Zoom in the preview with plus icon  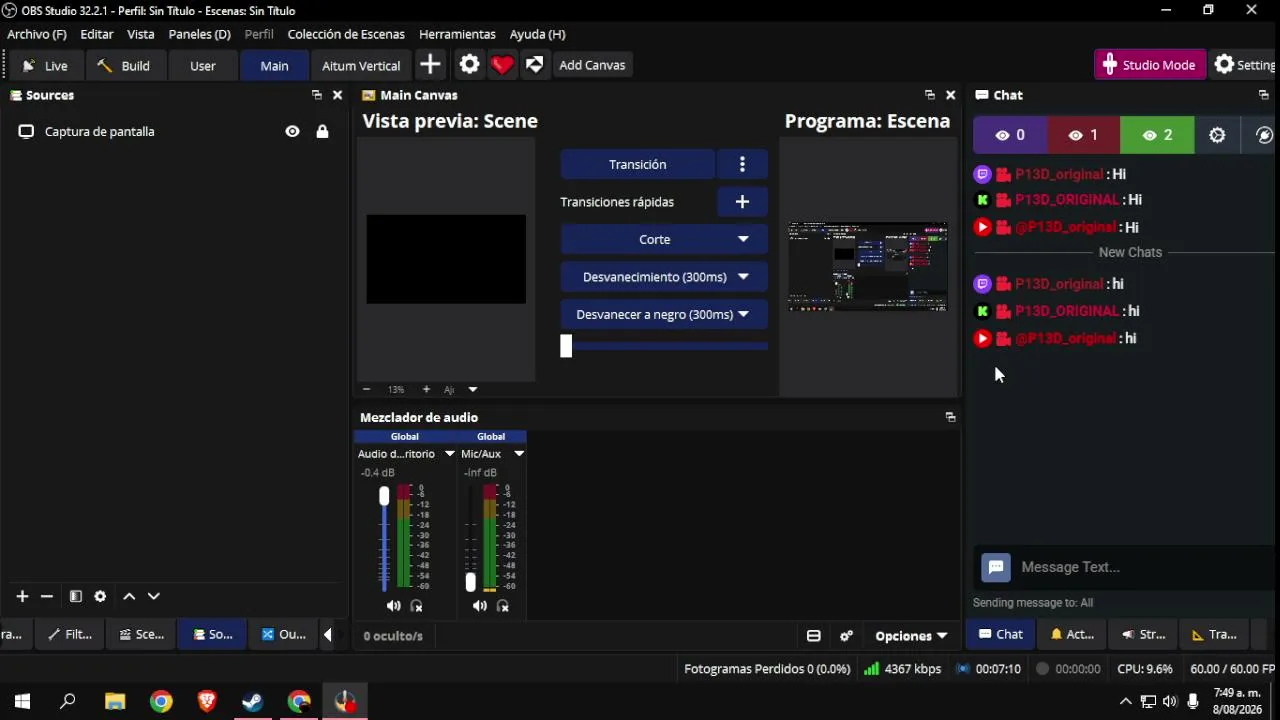426,389
